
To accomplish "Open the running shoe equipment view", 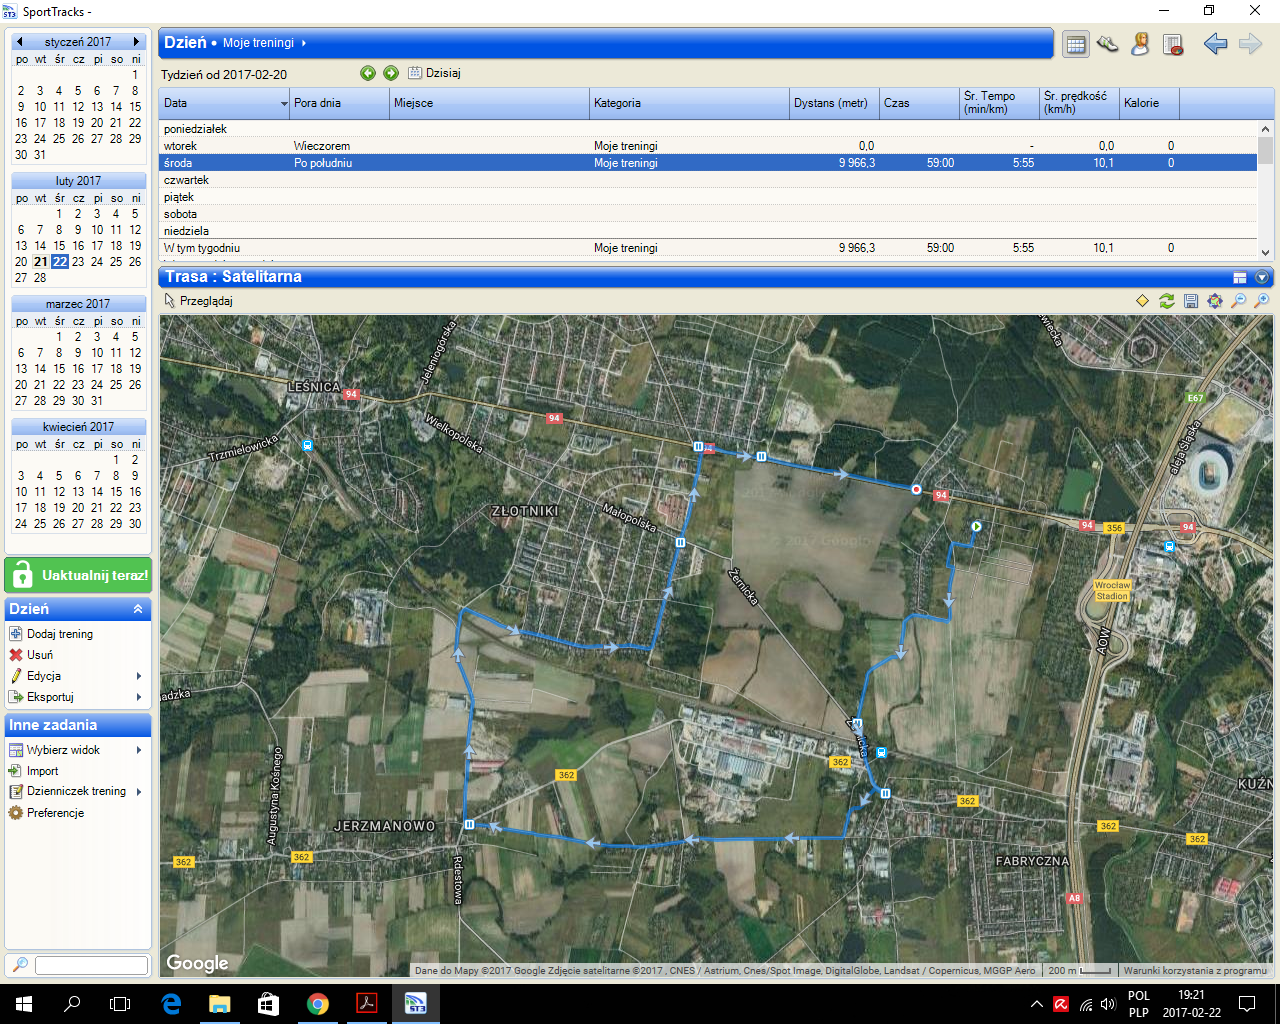I will [x=1107, y=44].
